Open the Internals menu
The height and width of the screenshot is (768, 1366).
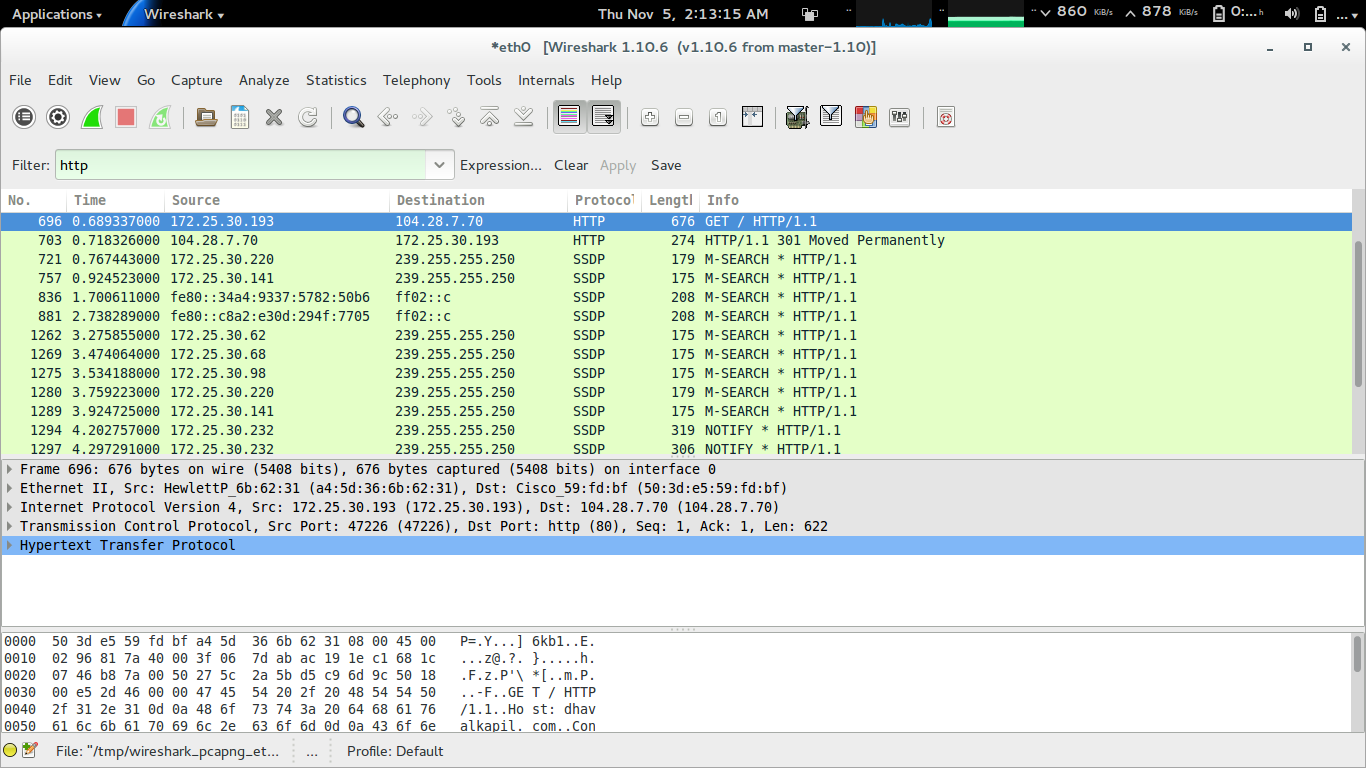546,80
